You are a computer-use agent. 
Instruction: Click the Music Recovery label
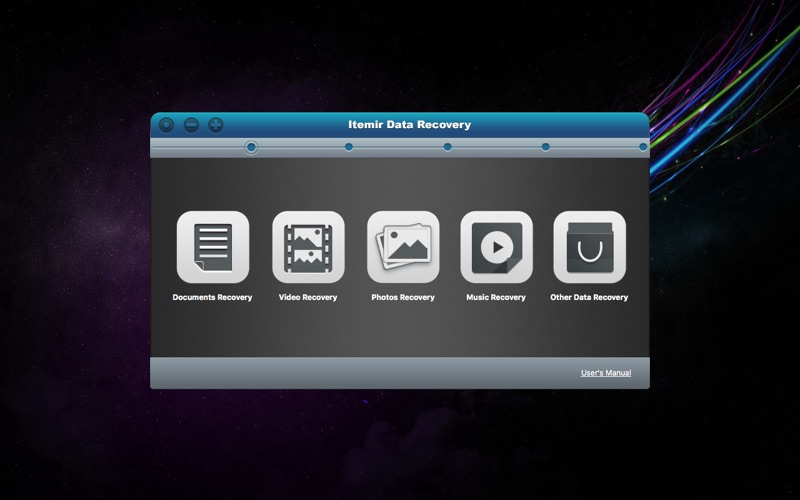(495, 297)
